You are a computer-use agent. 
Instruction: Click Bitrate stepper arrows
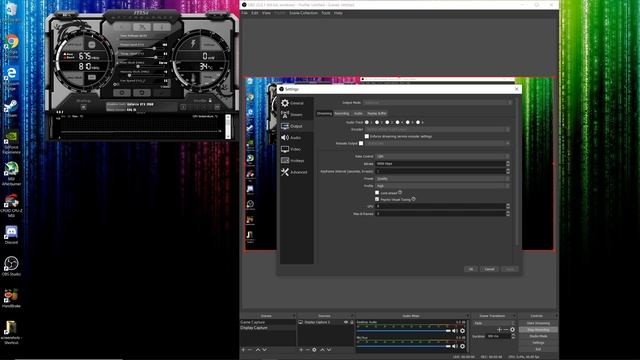[508, 164]
